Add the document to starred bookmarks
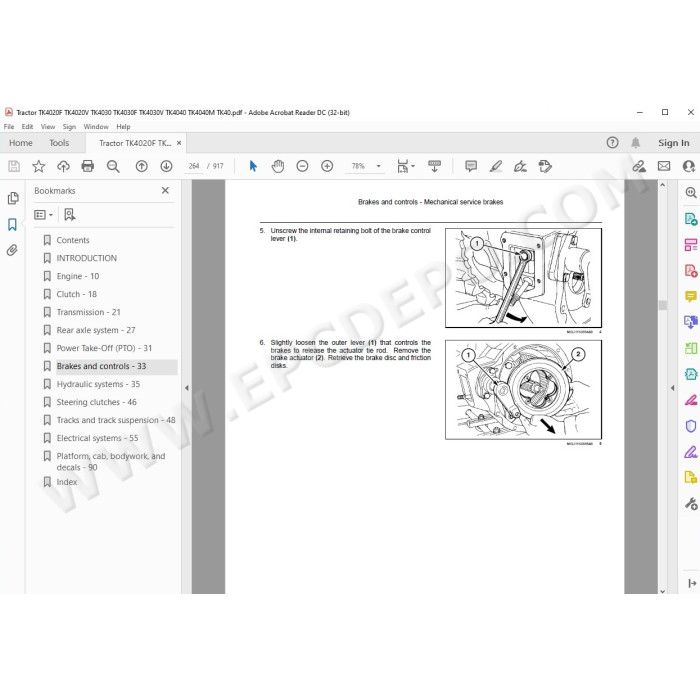Viewport: 700px width, 700px height. coord(39,167)
